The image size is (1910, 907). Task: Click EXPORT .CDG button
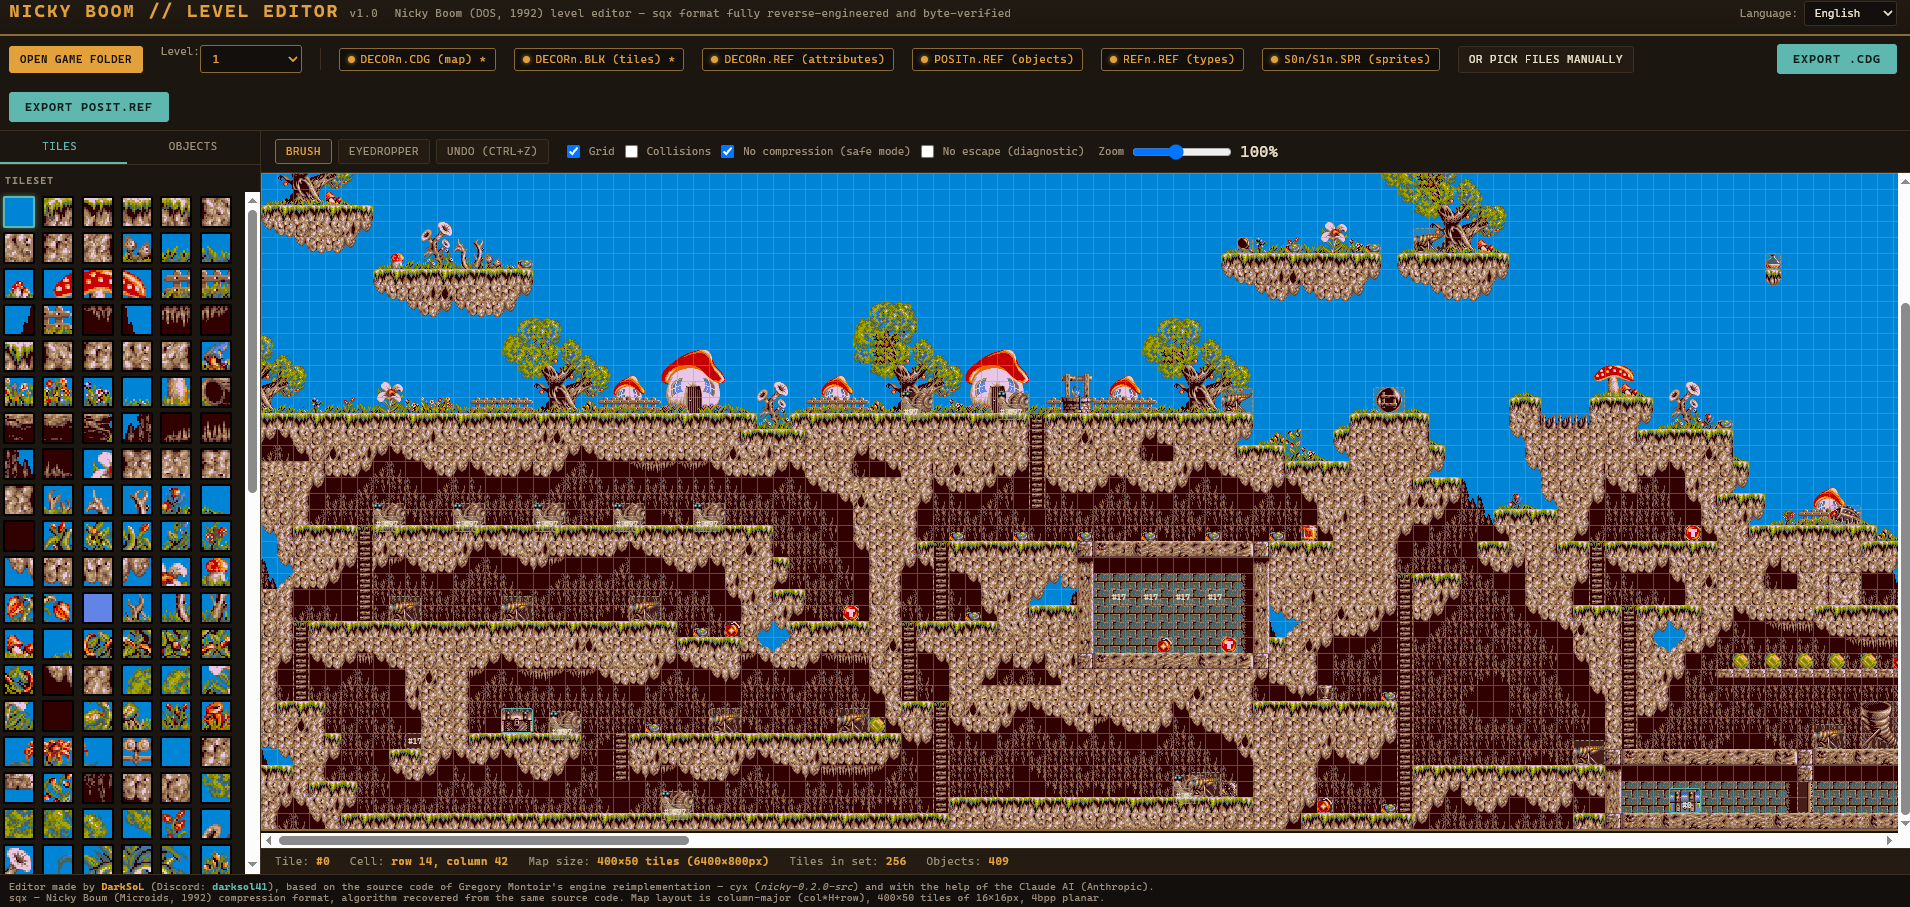coord(1836,59)
